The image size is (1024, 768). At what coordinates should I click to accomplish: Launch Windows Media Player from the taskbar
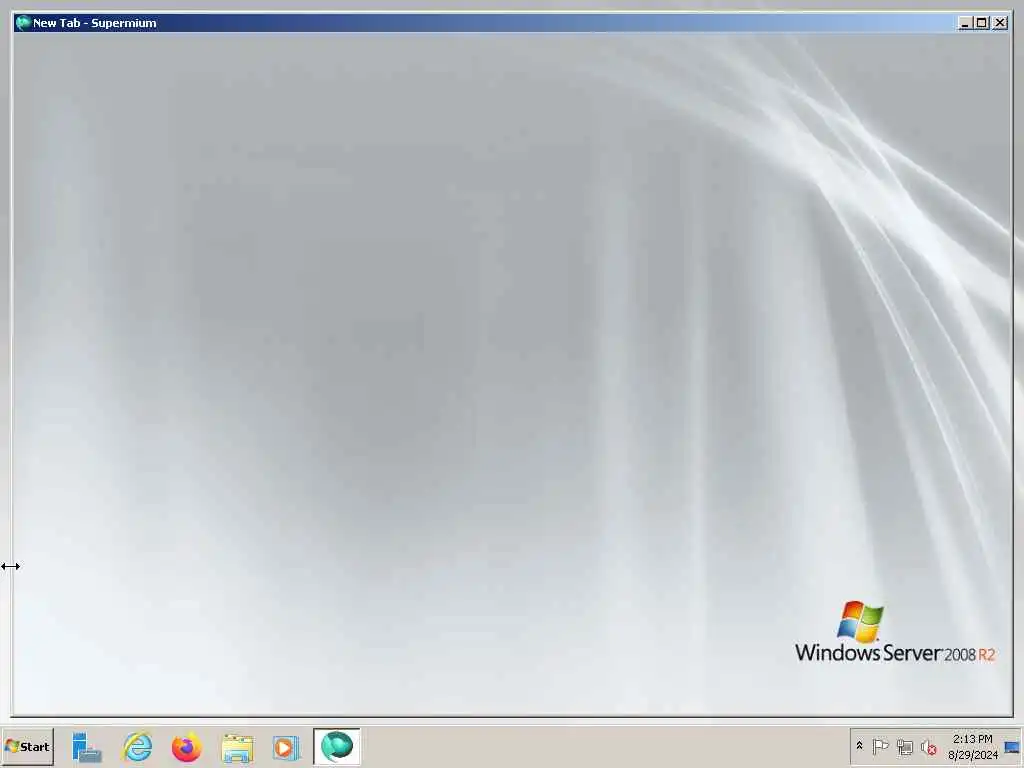tap(286, 746)
